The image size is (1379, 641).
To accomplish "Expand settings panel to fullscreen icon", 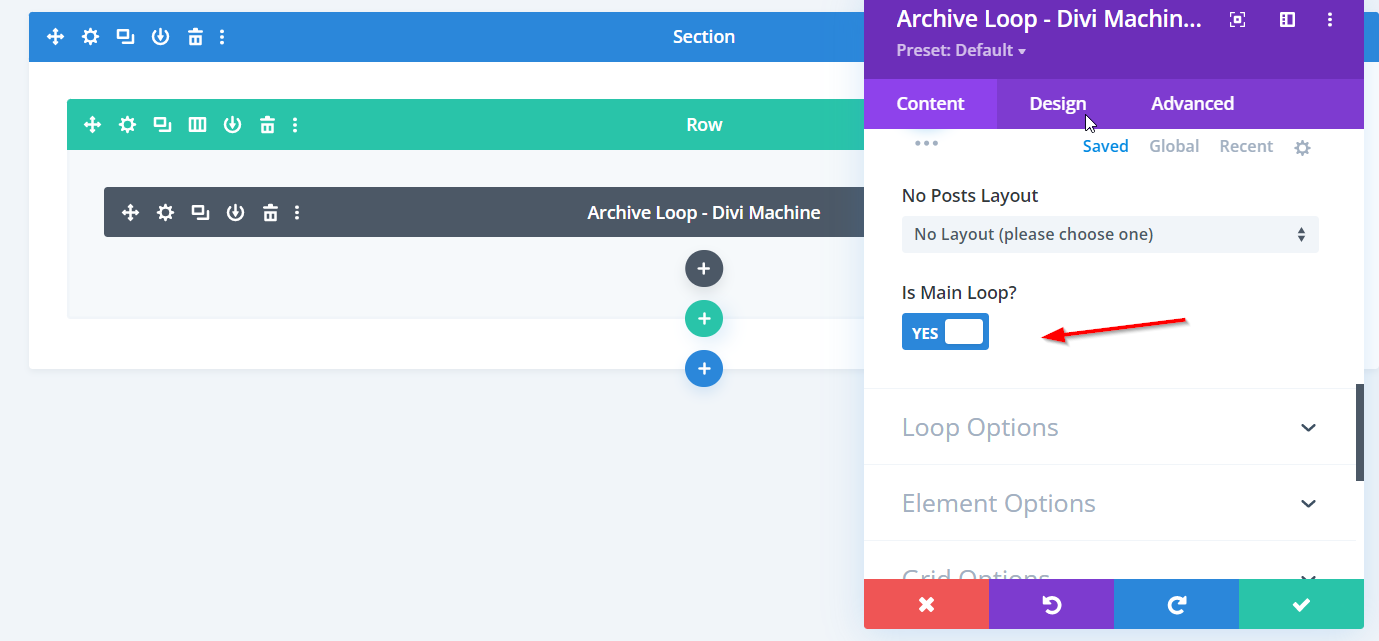I will click(x=1237, y=20).
